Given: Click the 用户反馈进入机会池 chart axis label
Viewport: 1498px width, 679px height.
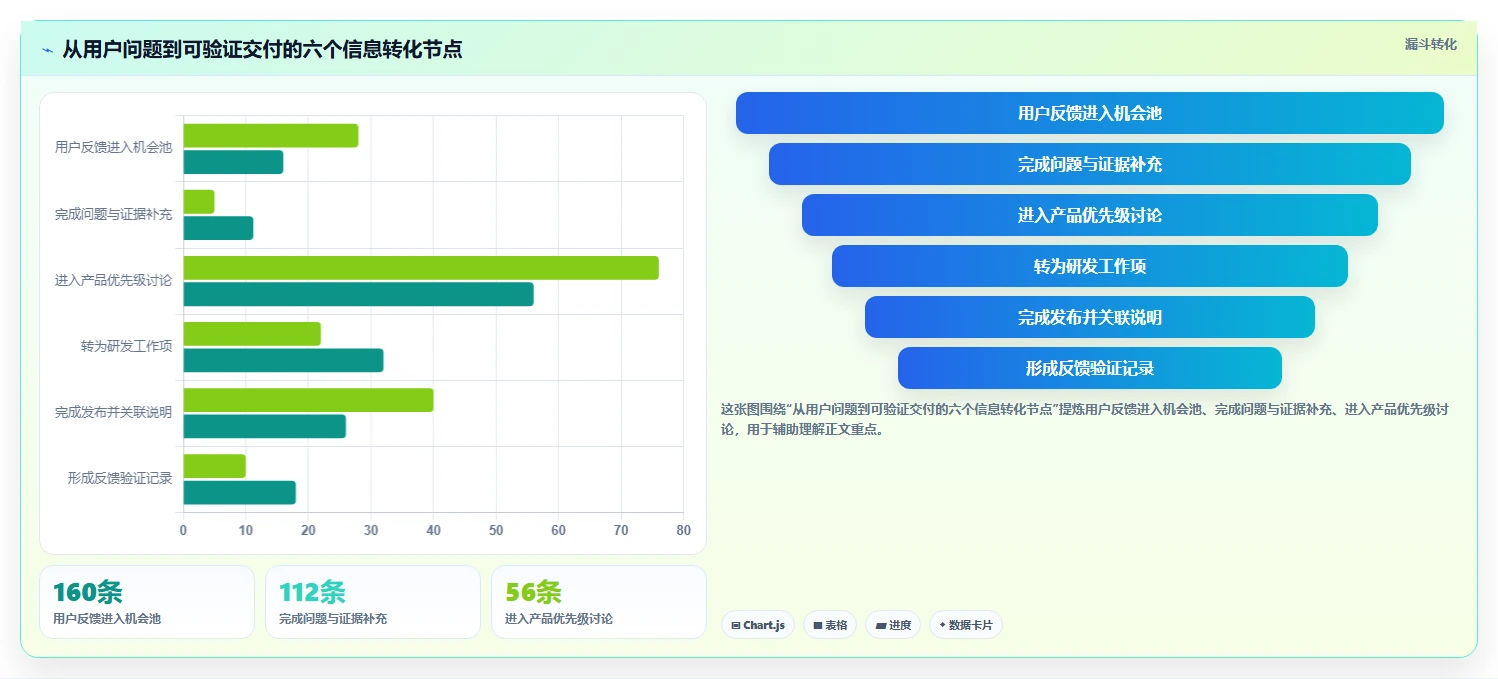Looking at the screenshot, I should (113, 147).
